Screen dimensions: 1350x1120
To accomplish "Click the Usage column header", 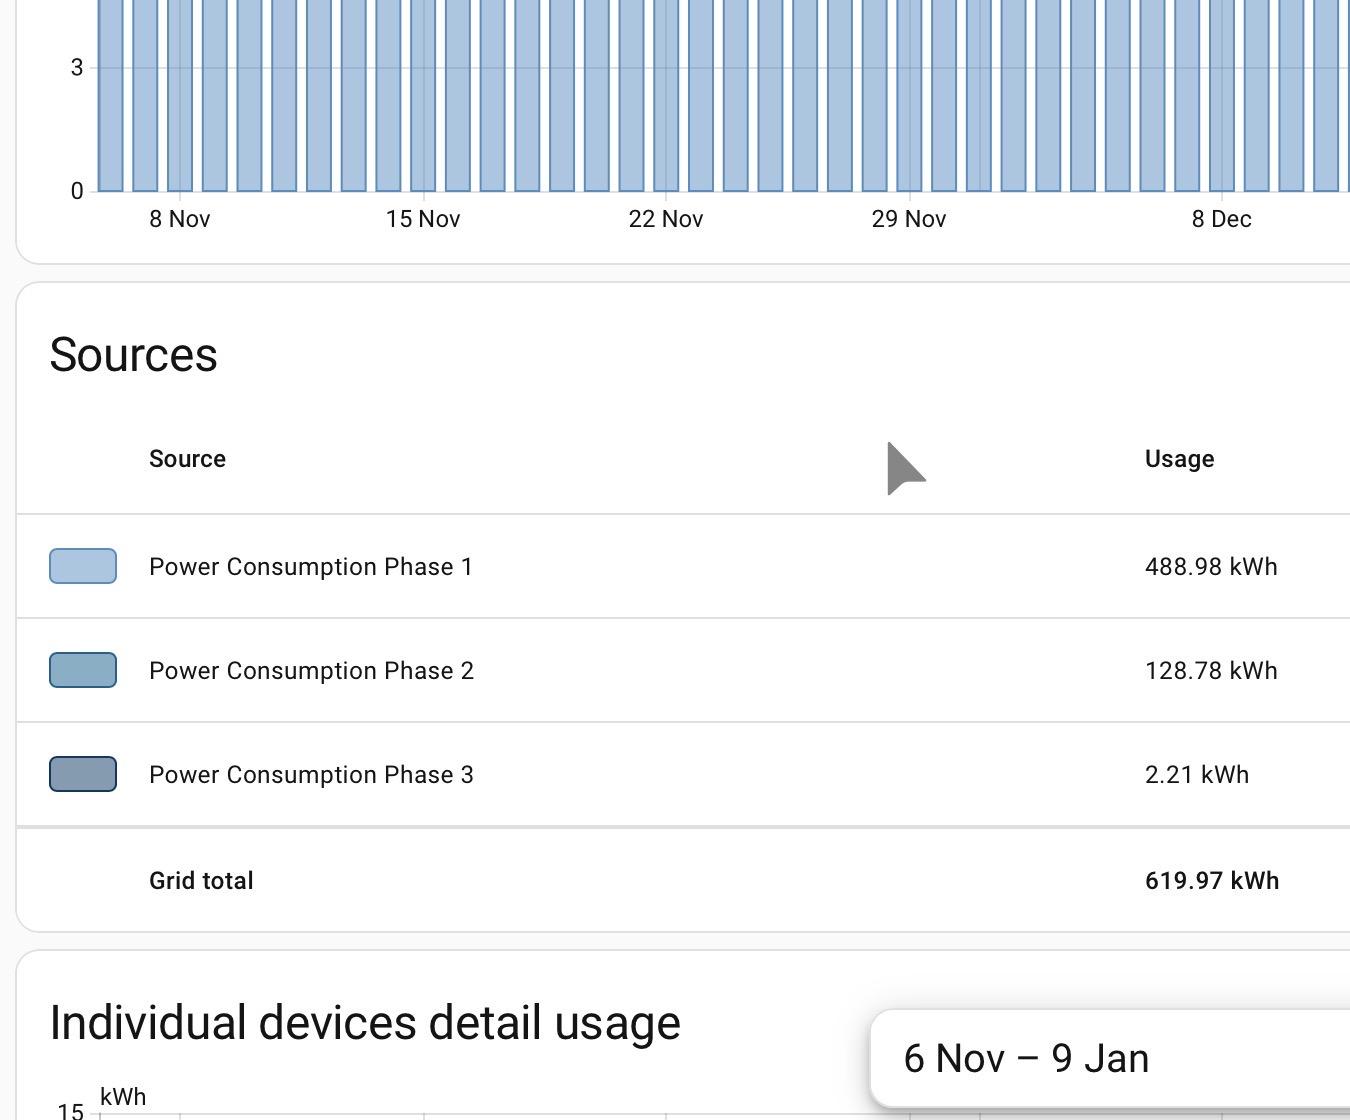I will point(1179,459).
